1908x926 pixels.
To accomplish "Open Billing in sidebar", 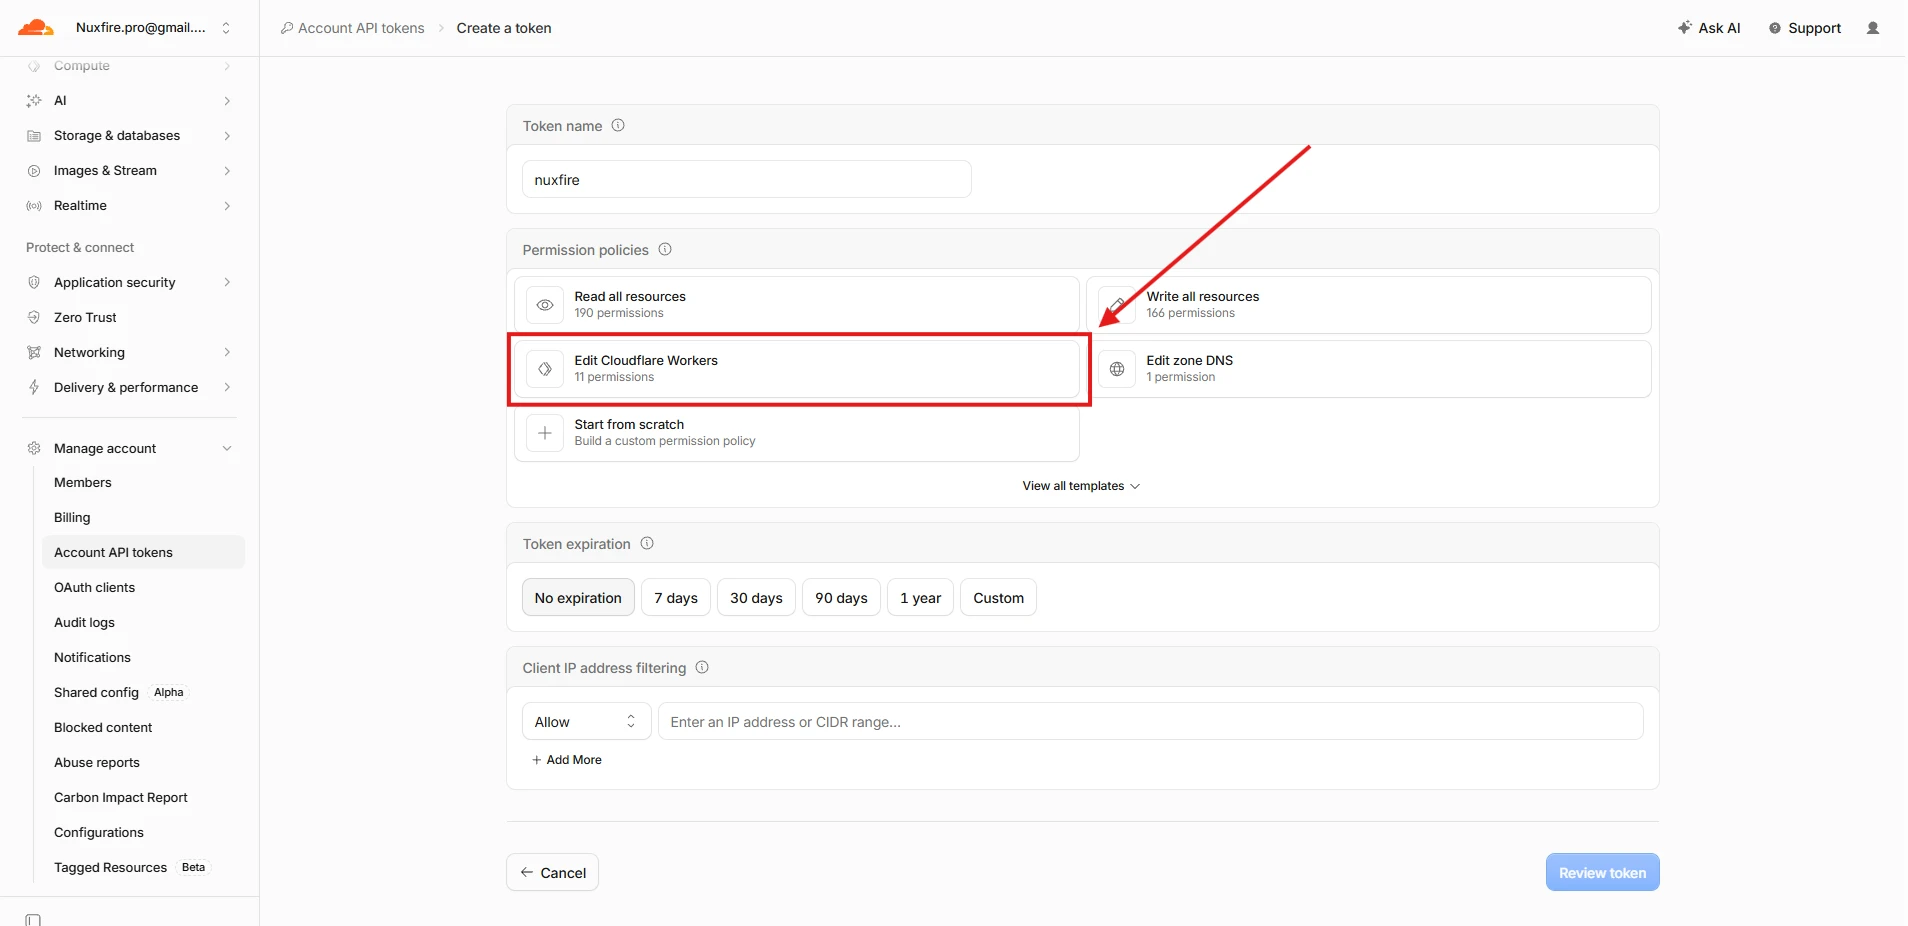I will tap(143, 518).
